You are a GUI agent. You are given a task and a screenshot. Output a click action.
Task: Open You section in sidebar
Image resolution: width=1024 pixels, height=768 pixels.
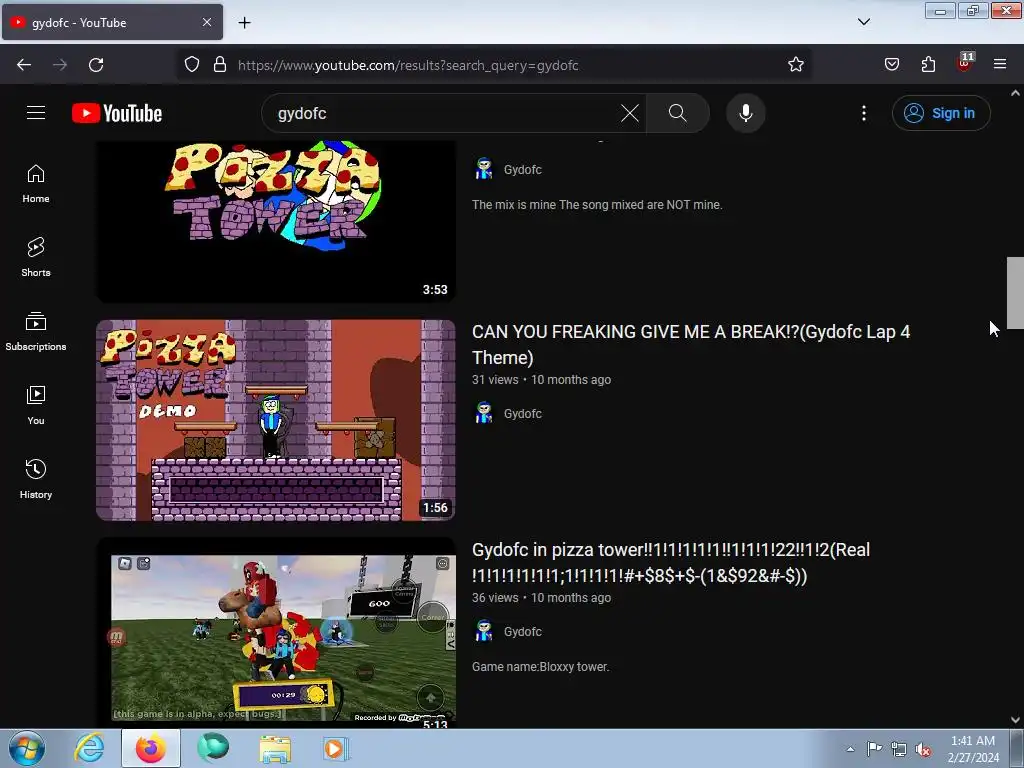[36, 405]
